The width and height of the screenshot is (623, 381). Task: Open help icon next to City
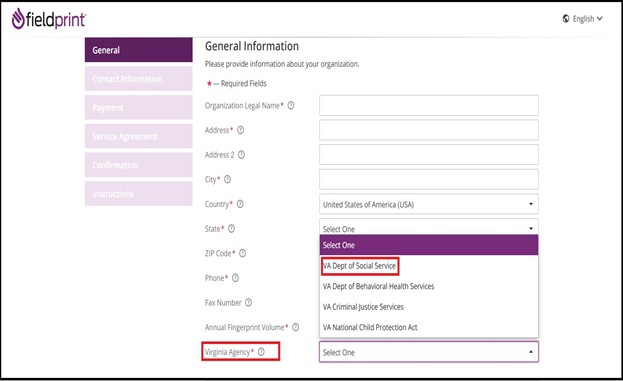coord(227,179)
